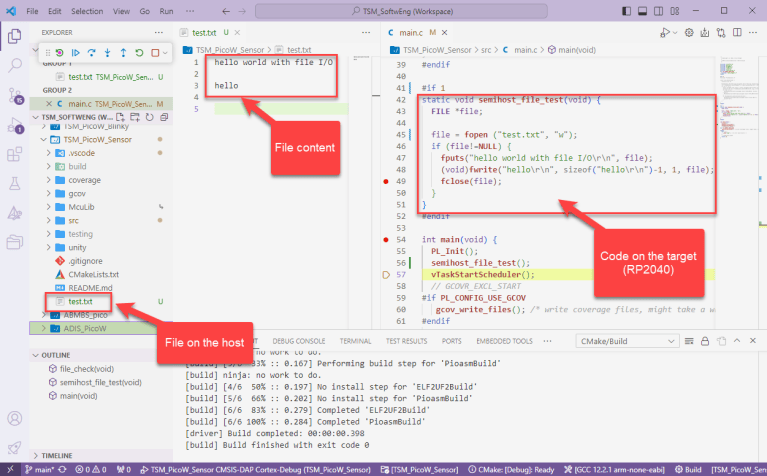
Task: Restart the debug session
Action: [139, 53]
